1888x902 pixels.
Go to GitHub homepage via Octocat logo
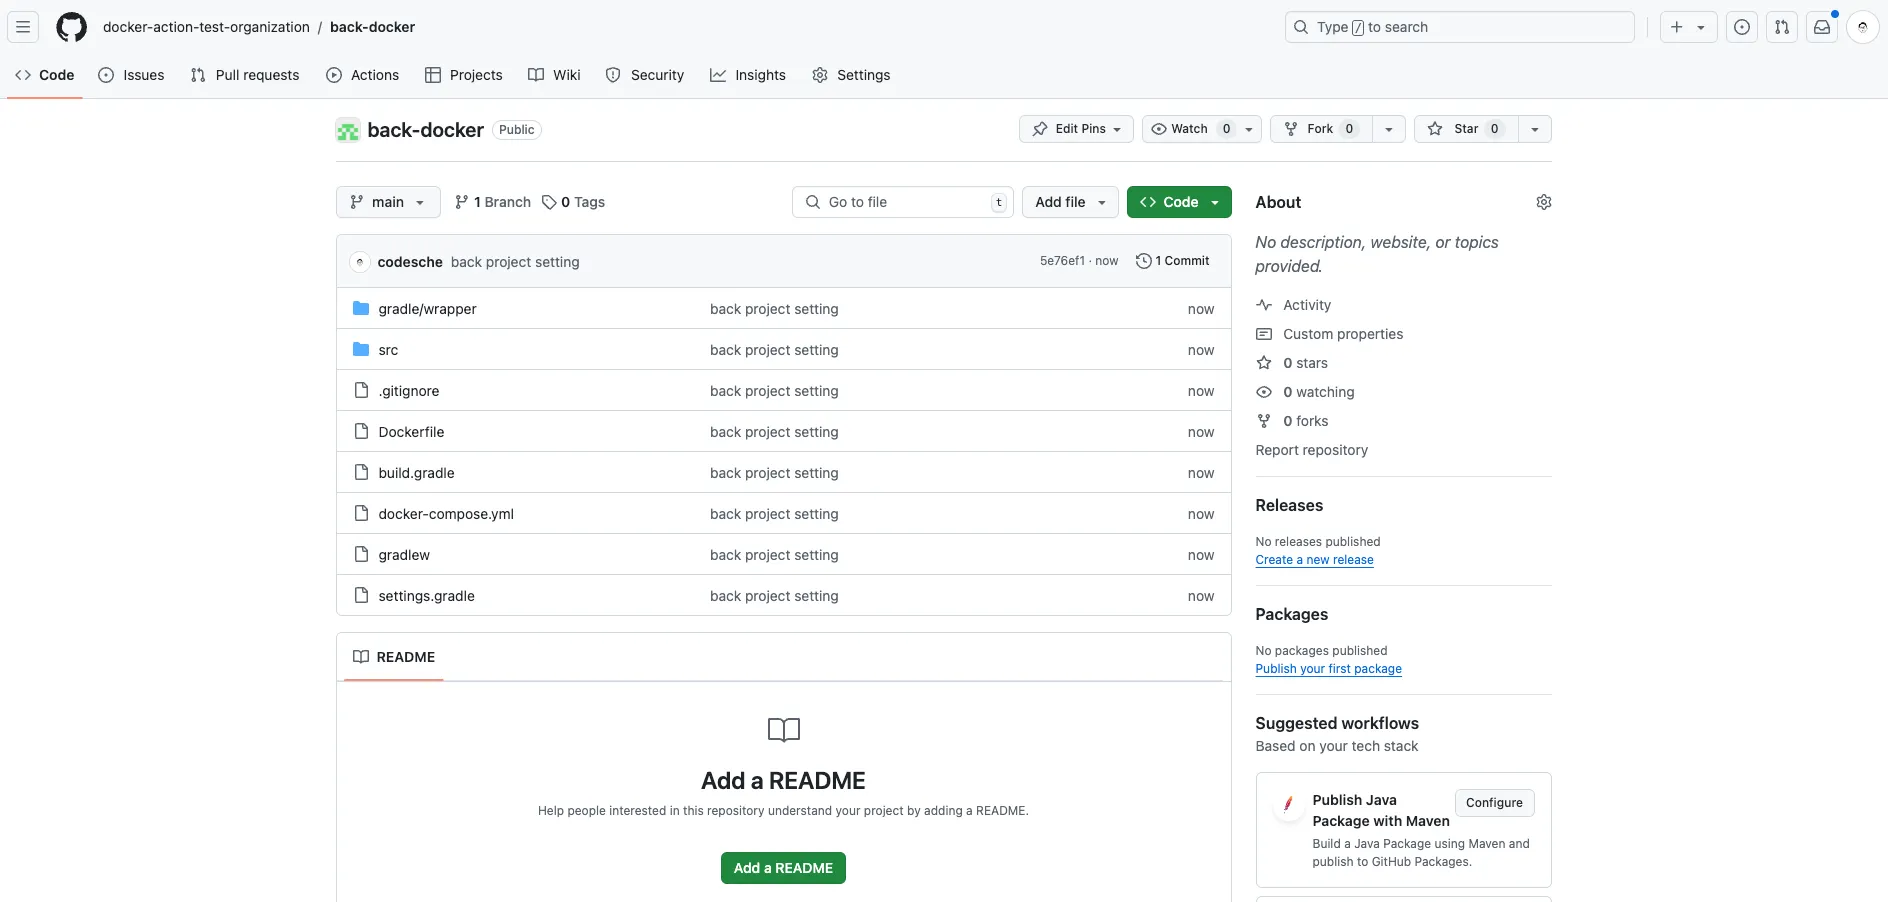[x=71, y=27]
